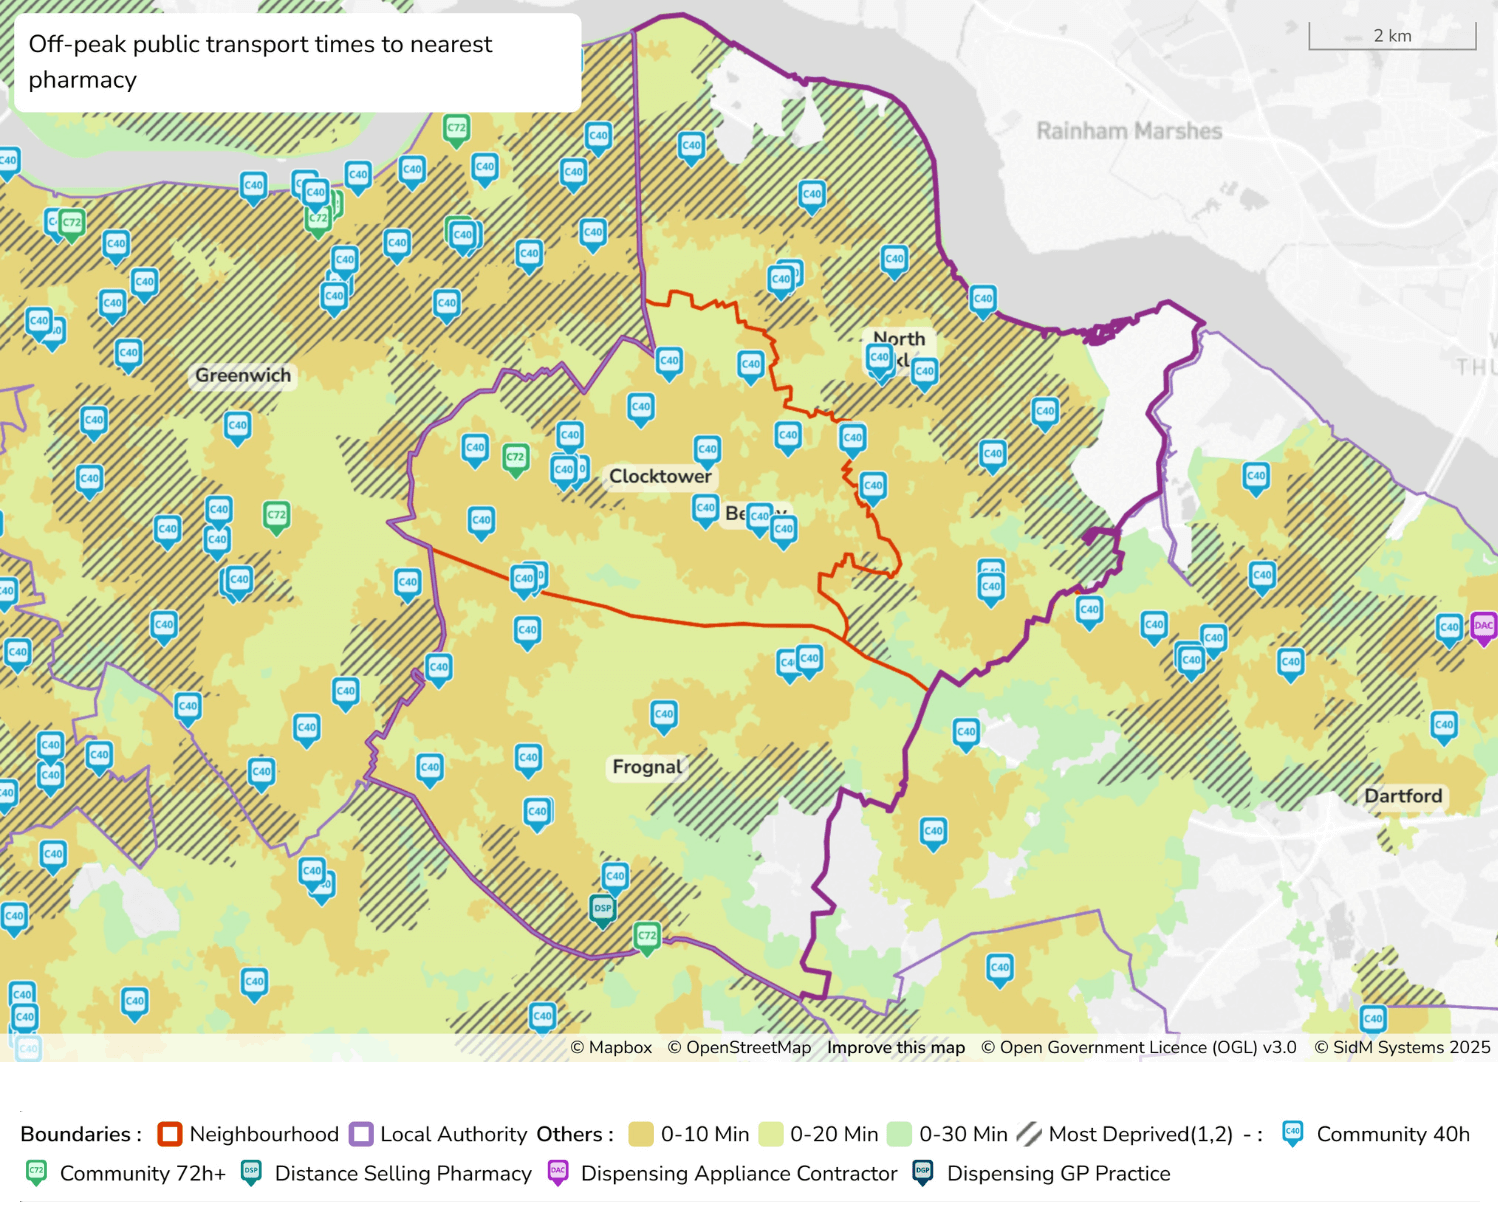
Task: Toggle the Most Deprived hatching legend entry
Action: click(x=1029, y=1134)
